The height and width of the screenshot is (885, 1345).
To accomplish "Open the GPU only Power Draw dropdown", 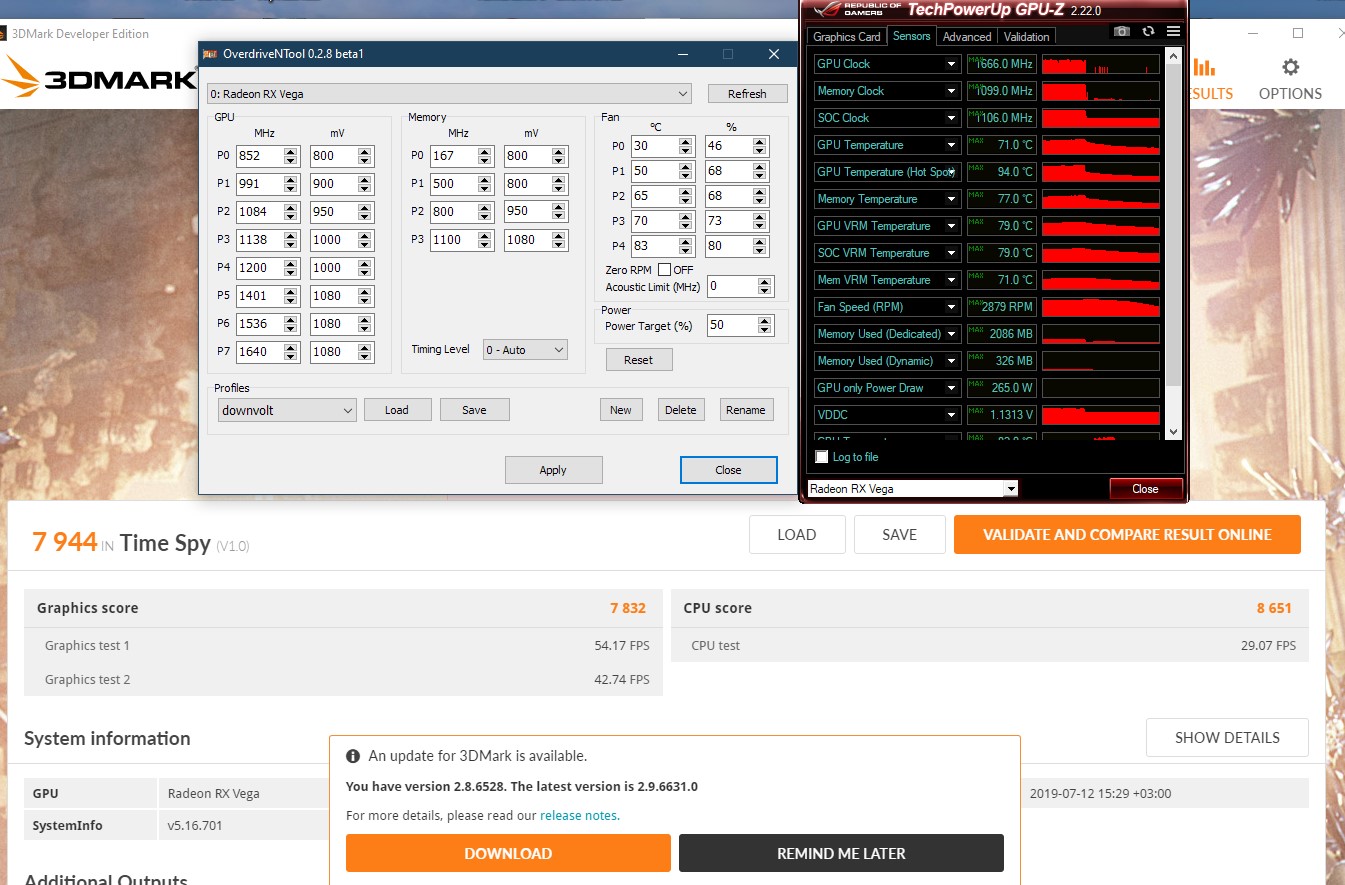I will click(951, 388).
